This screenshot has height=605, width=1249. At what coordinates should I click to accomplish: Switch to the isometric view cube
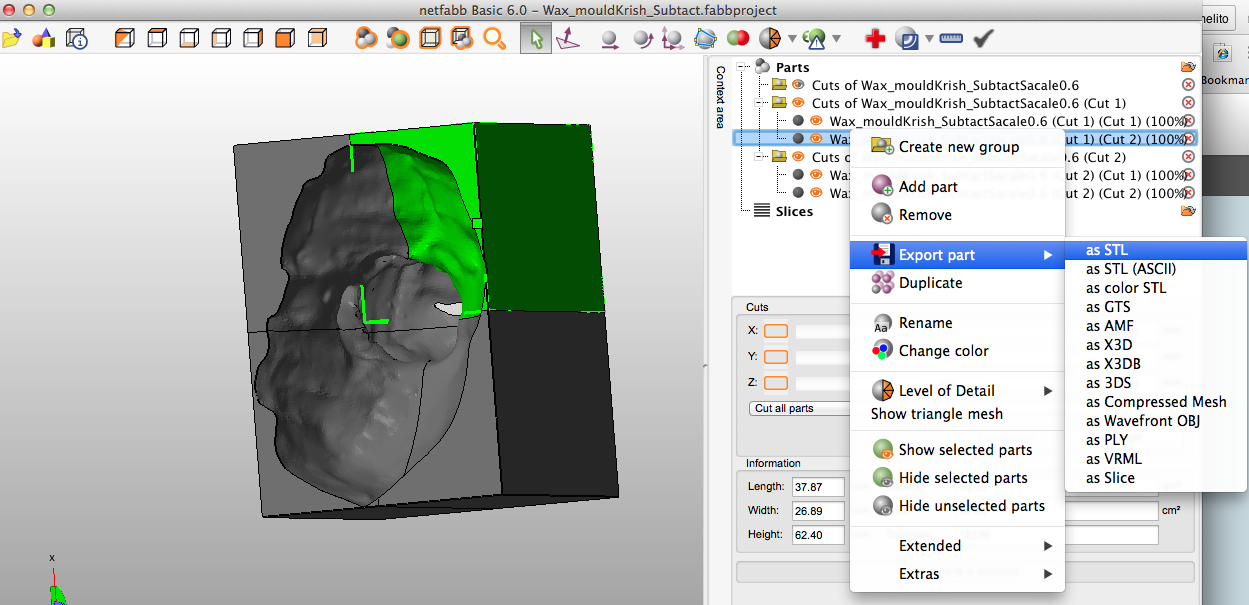[x=125, y=39]
